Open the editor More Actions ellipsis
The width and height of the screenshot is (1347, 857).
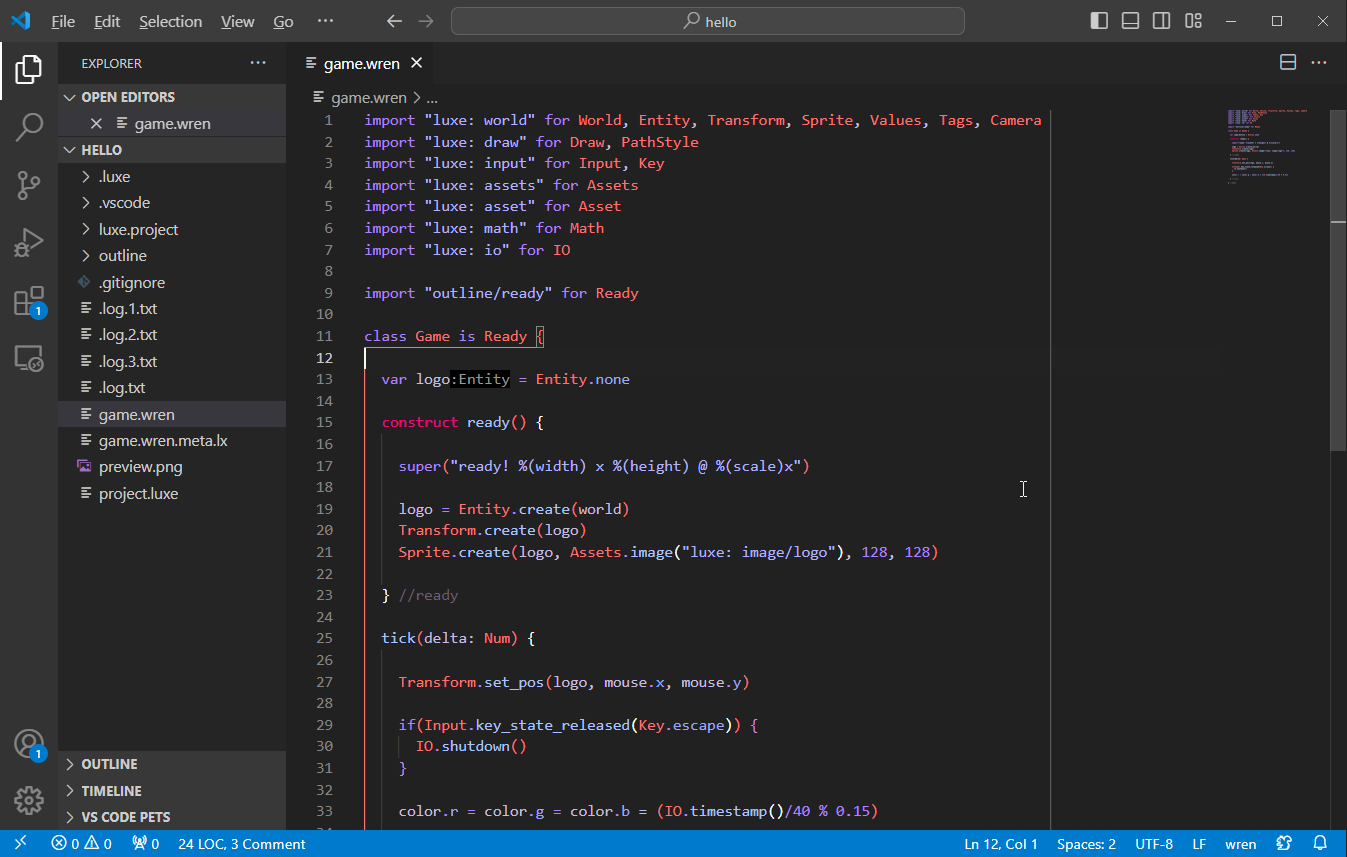point(1320,62)
